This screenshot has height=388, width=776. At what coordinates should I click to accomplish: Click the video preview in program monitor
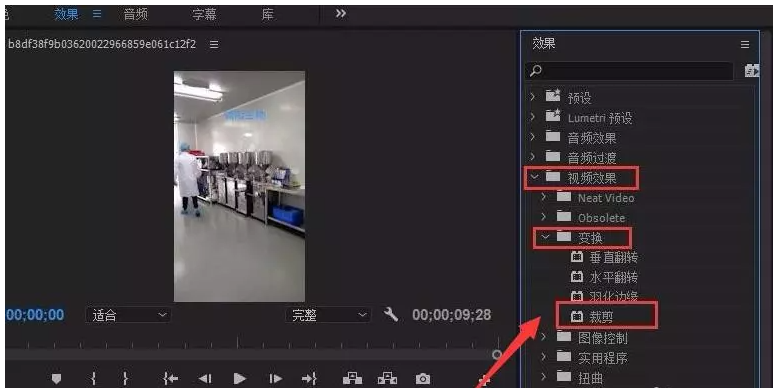click(x=240, y=186)
